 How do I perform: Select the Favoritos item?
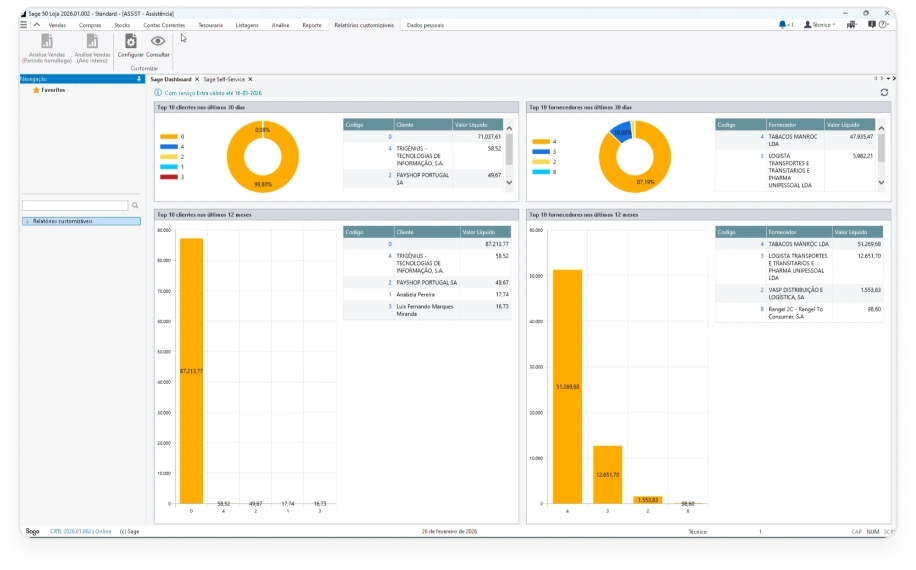click(53, 90)
